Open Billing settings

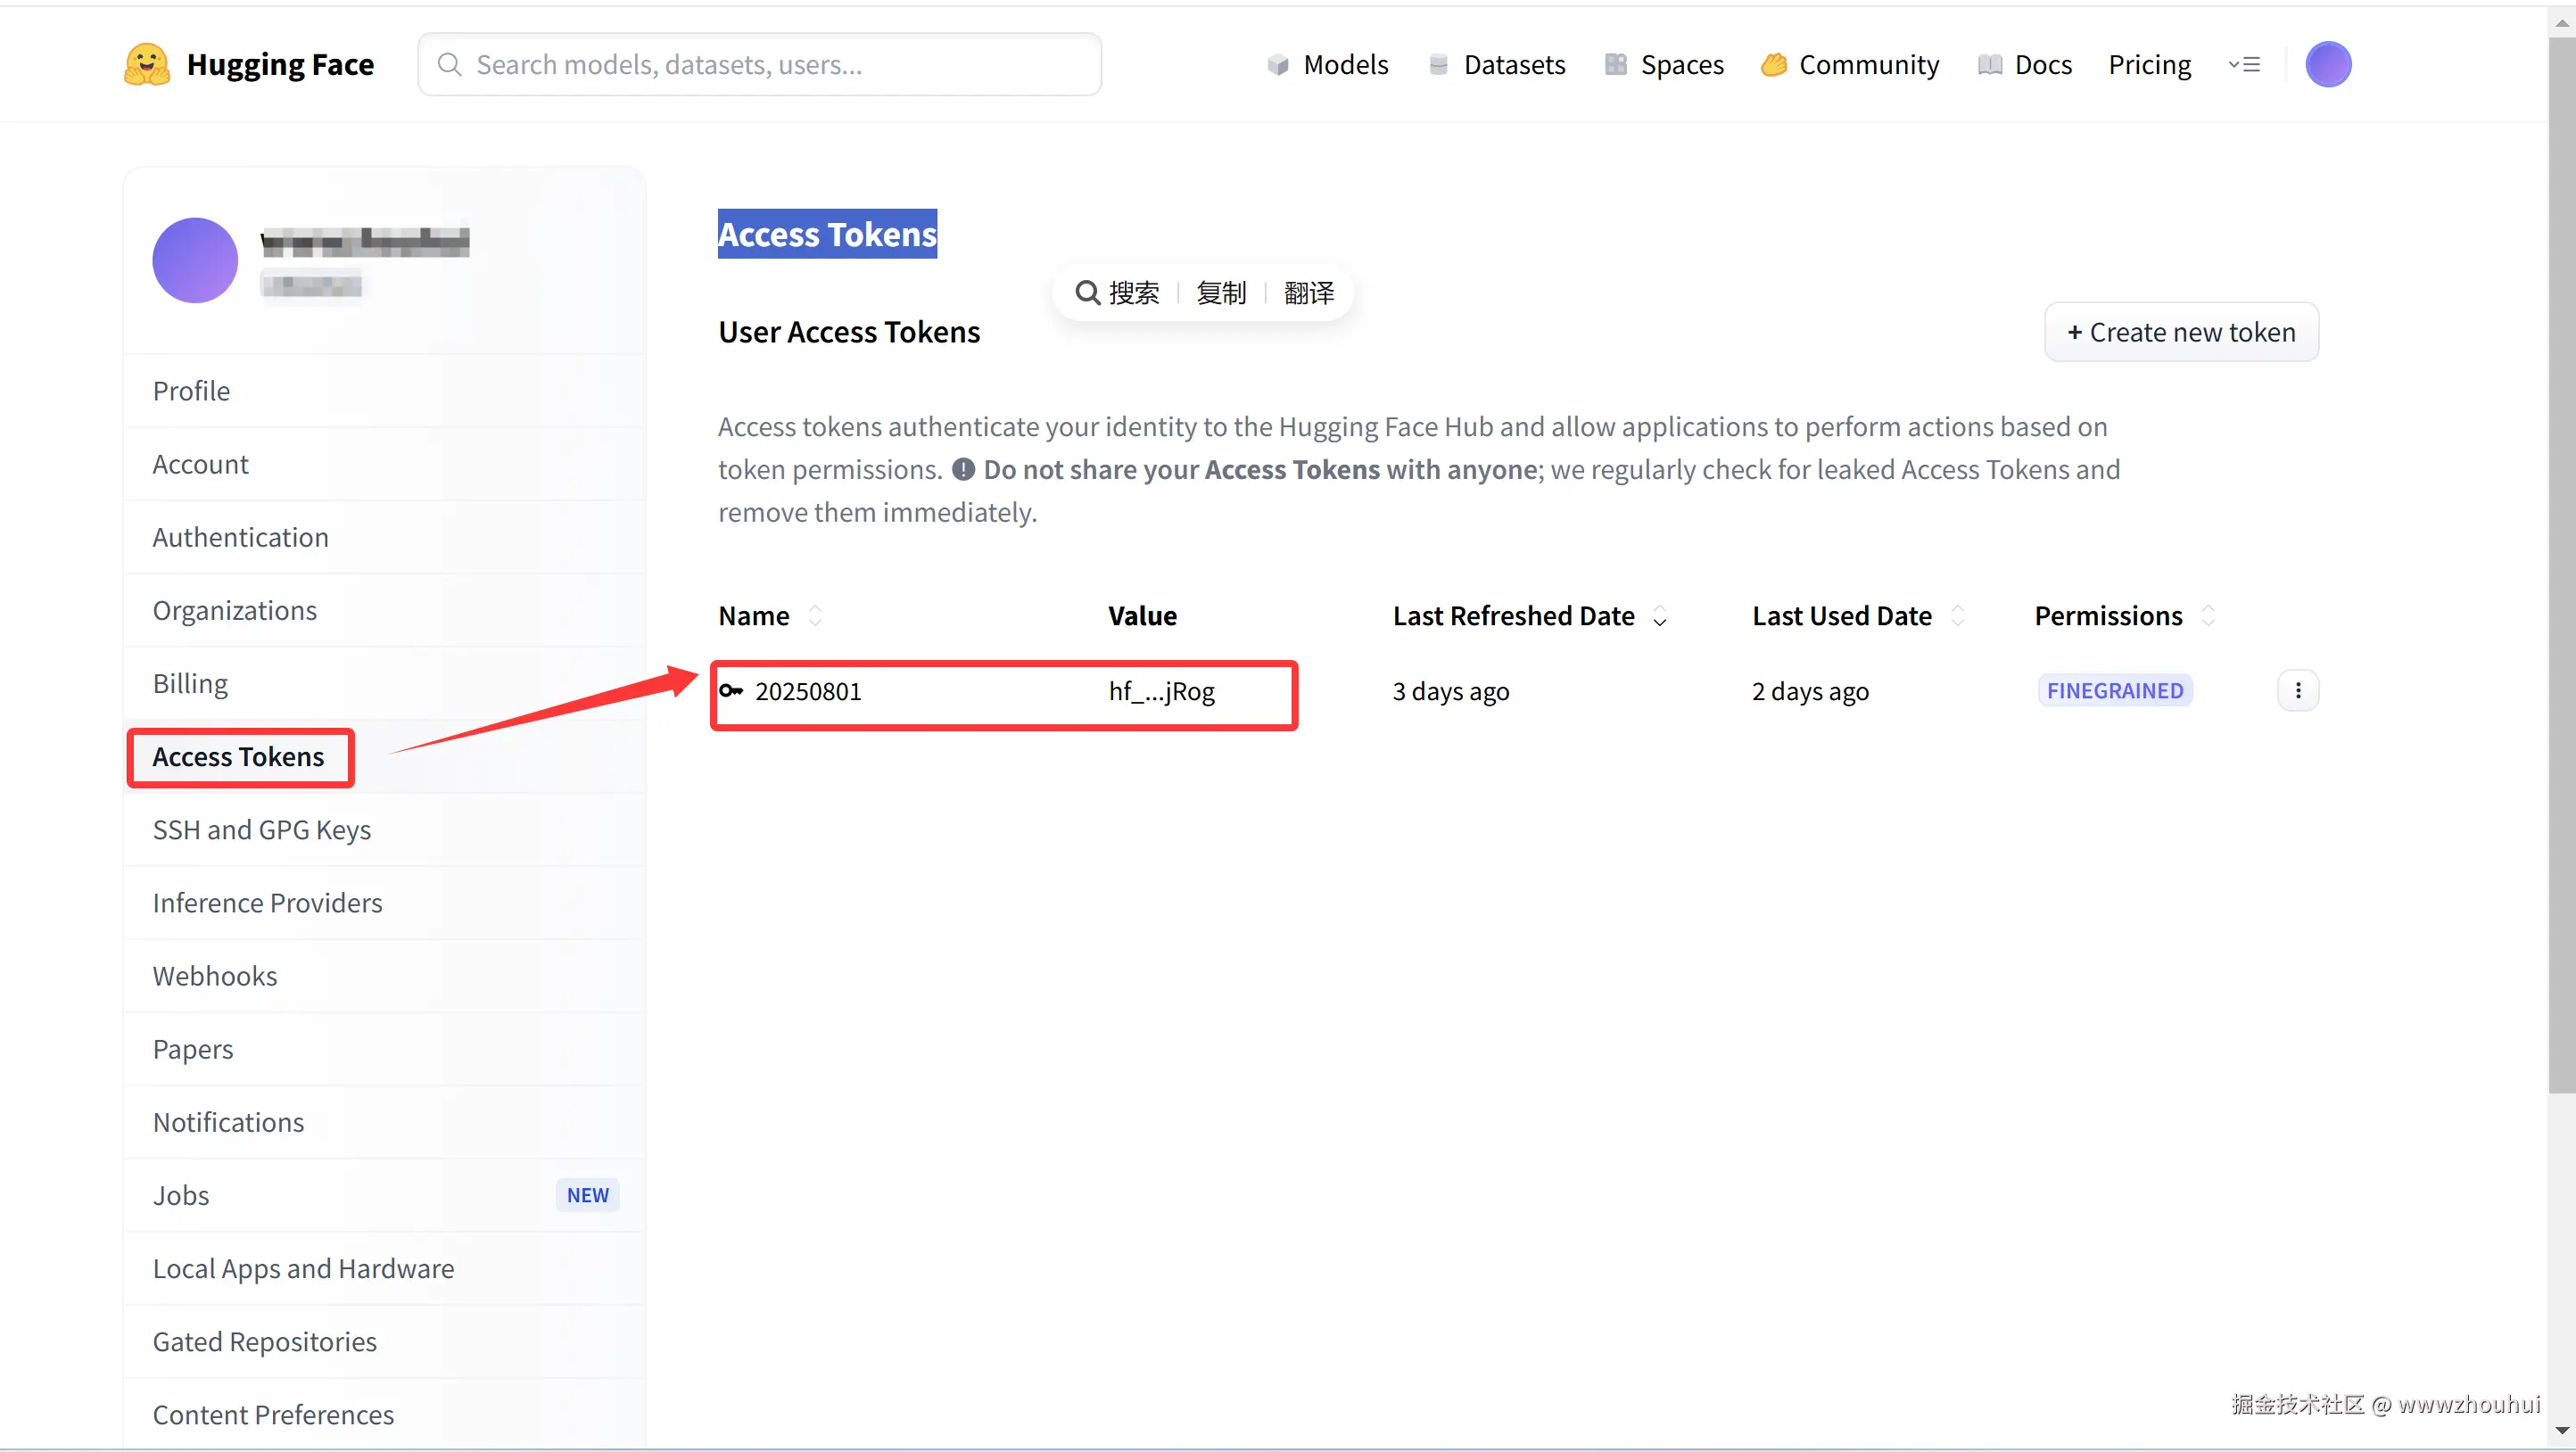385,683
